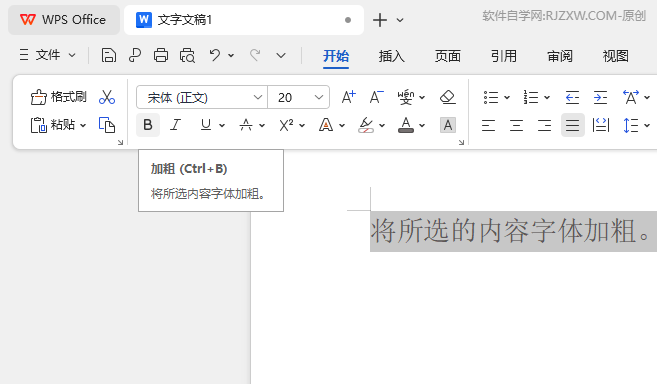Toggle Underline formatting button
The height and width of the screenshot is (384, 657).
point(206,125)
